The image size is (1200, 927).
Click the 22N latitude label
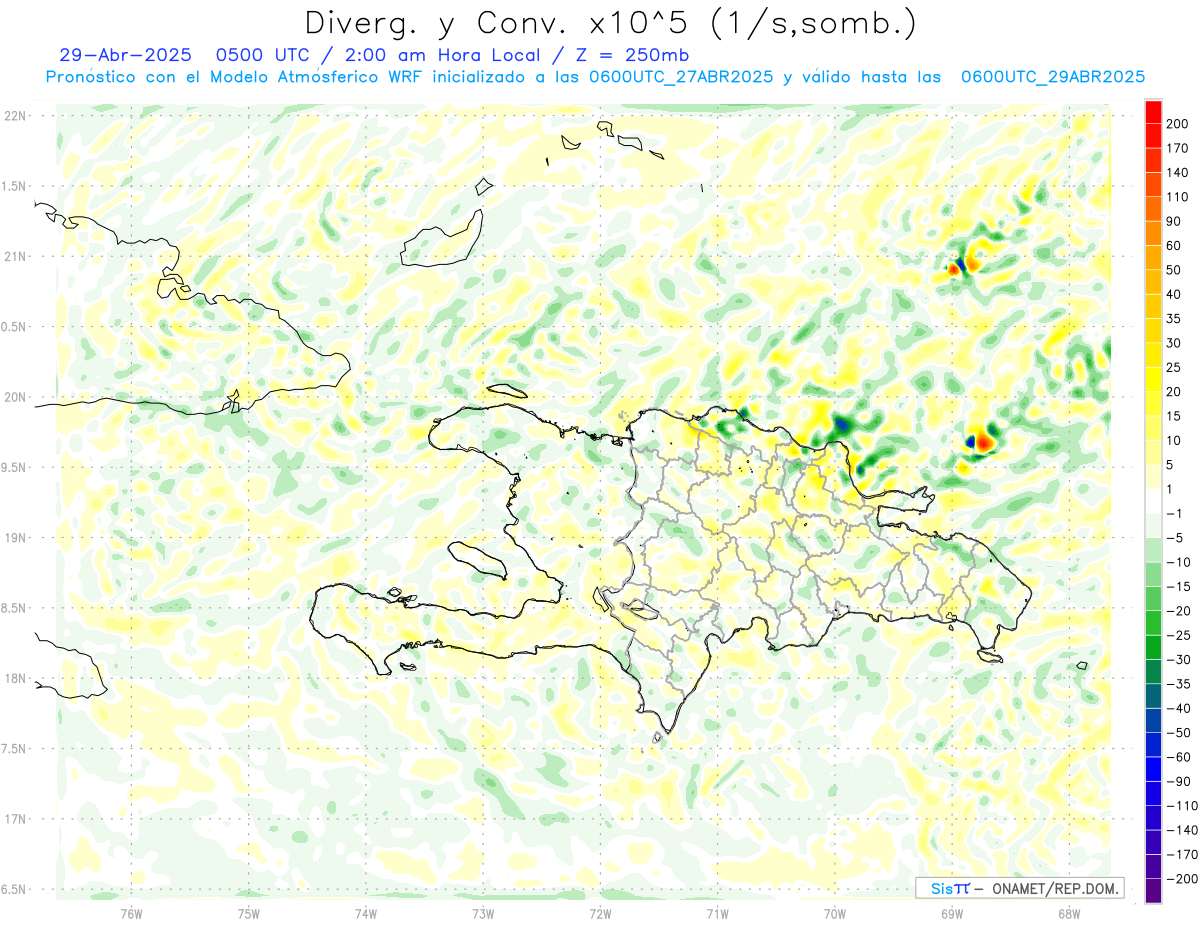(15, 116)
